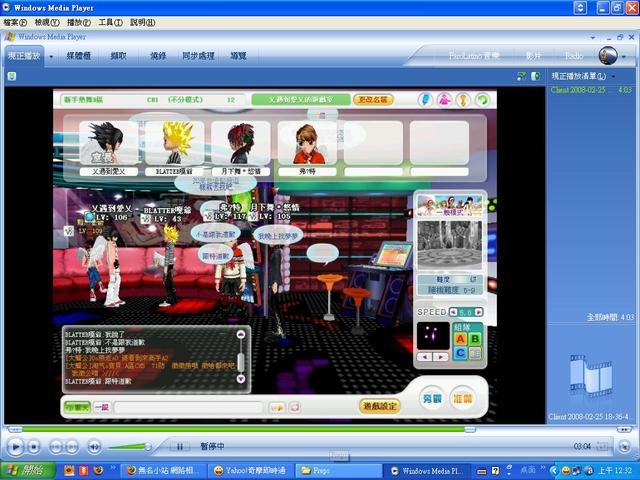The image size is (640, 480).
Task: Show hidden system tray icons arrow
Action: pyautogui.click(x=553, y=471)
